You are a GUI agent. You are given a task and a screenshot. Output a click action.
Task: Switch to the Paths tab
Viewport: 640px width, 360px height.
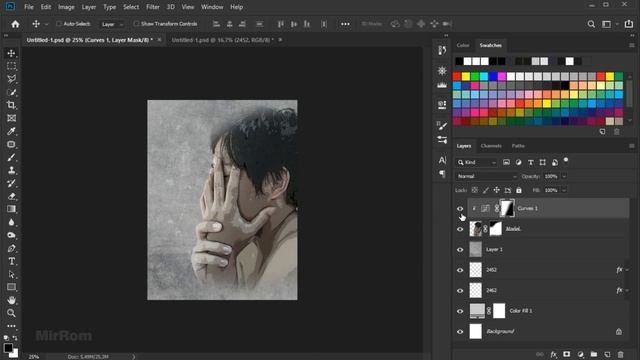click(x=518, y=146)
